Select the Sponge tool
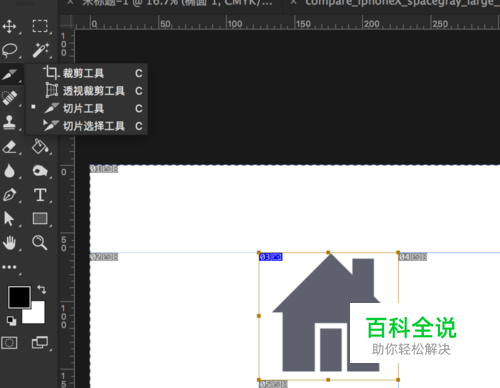Screen dimensions: 500x388 (40, 171)
